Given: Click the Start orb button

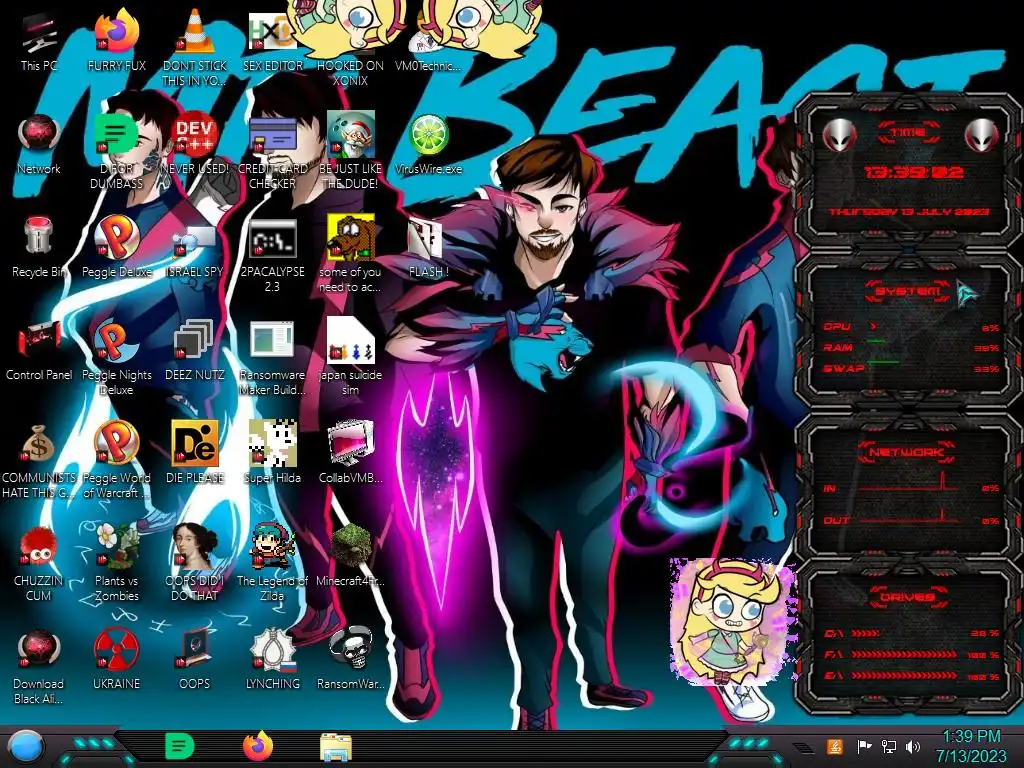Looking at the screenshot, I should [x=25, y=746].
